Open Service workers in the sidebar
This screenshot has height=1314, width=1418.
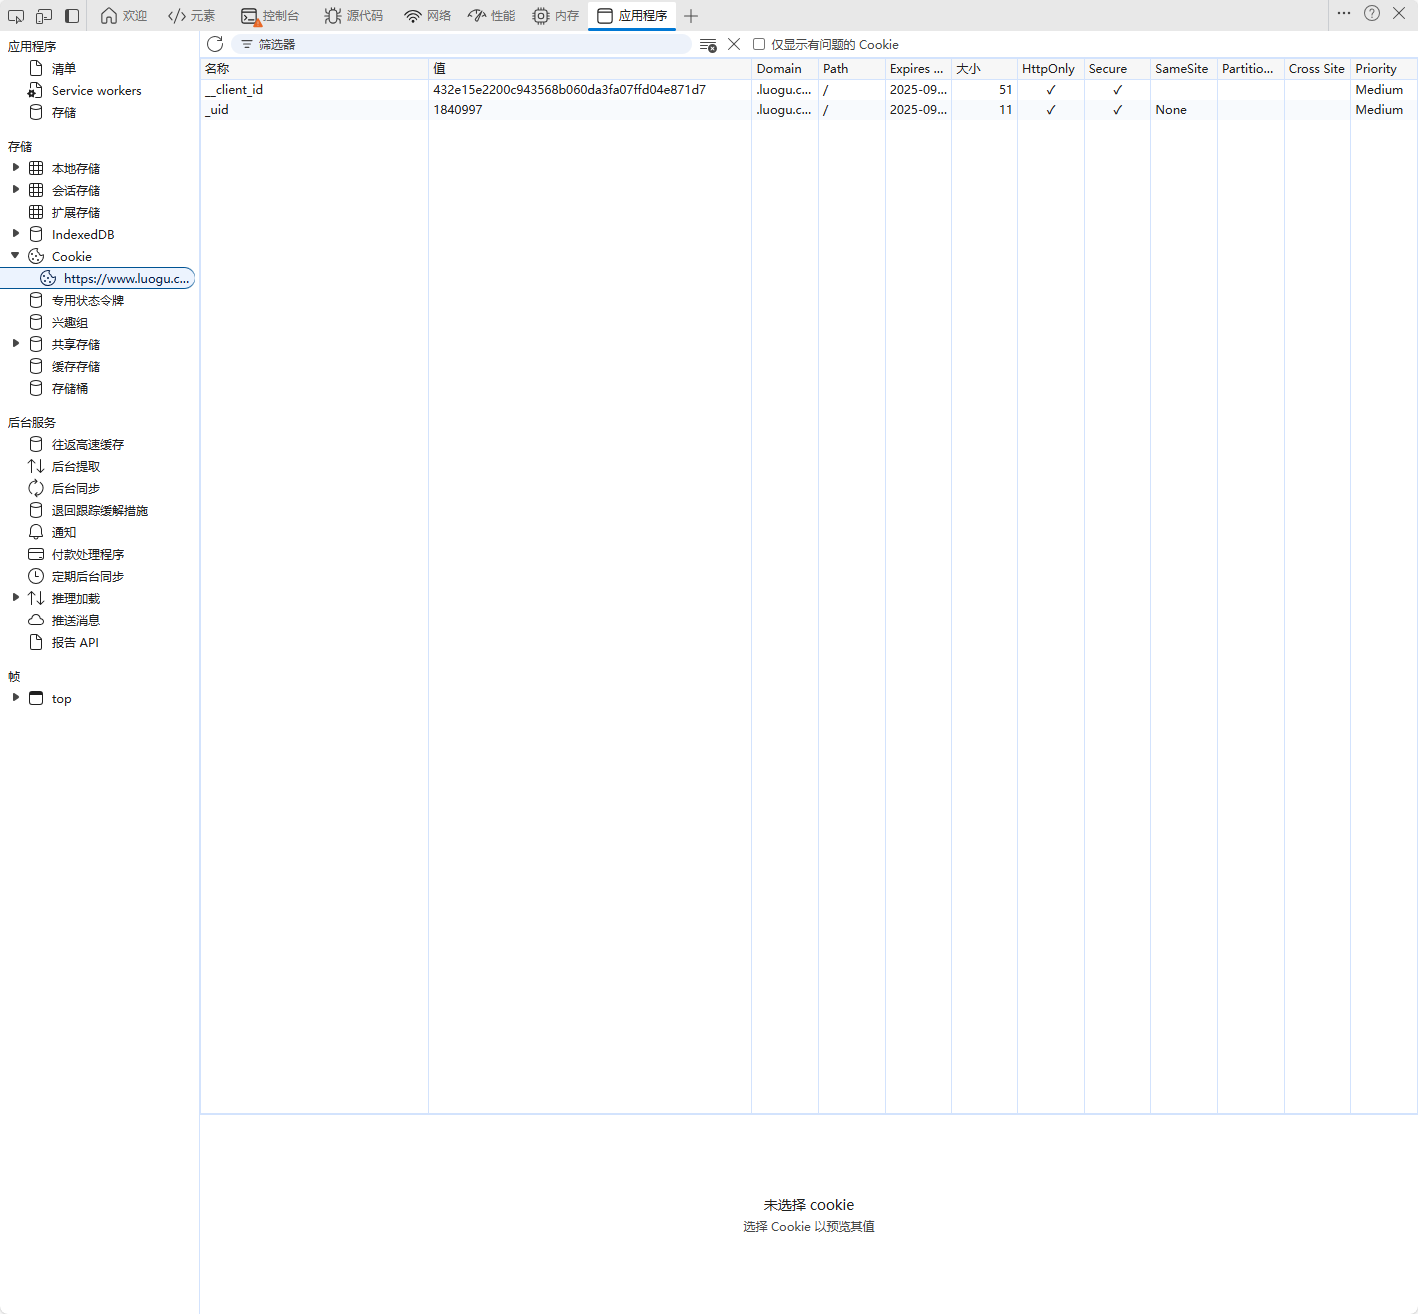[x=96, y=91]
